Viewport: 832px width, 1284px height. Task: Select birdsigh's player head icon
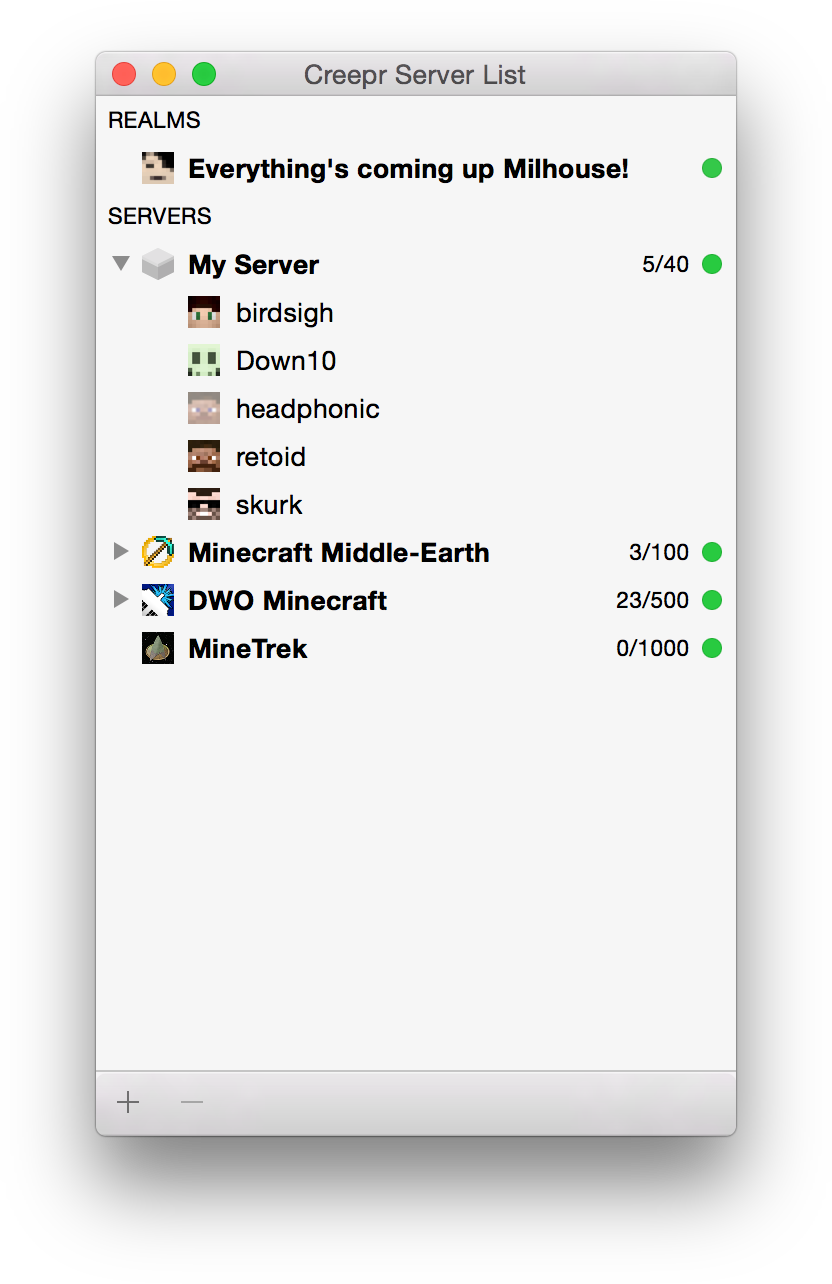(x=204, y=312)
